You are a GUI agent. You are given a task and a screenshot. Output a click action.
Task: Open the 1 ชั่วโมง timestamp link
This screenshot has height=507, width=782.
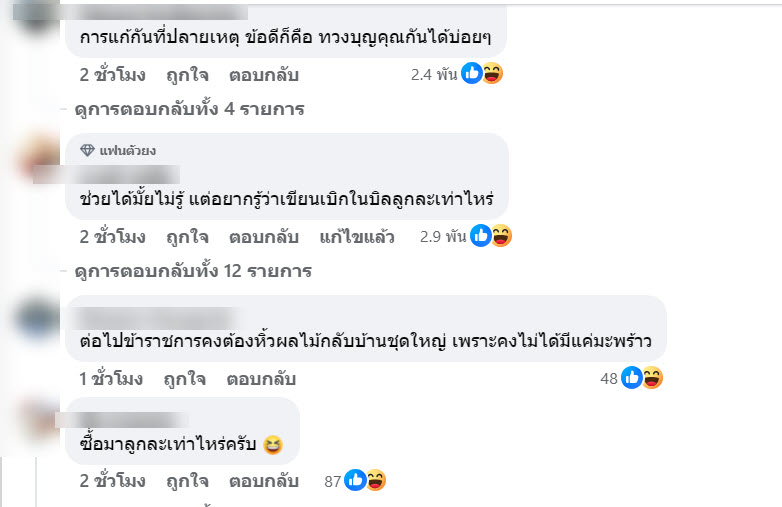(x=111, y=379)
